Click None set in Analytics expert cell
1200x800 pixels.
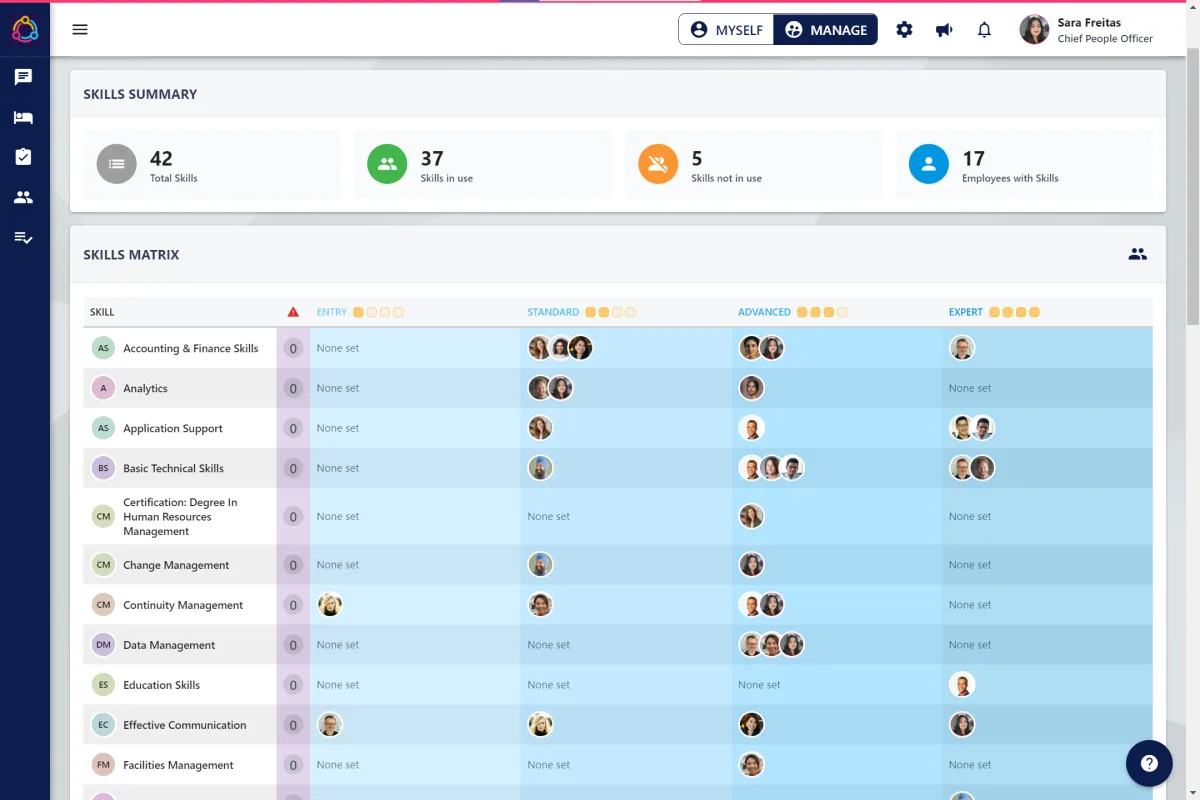coord(970,388)
